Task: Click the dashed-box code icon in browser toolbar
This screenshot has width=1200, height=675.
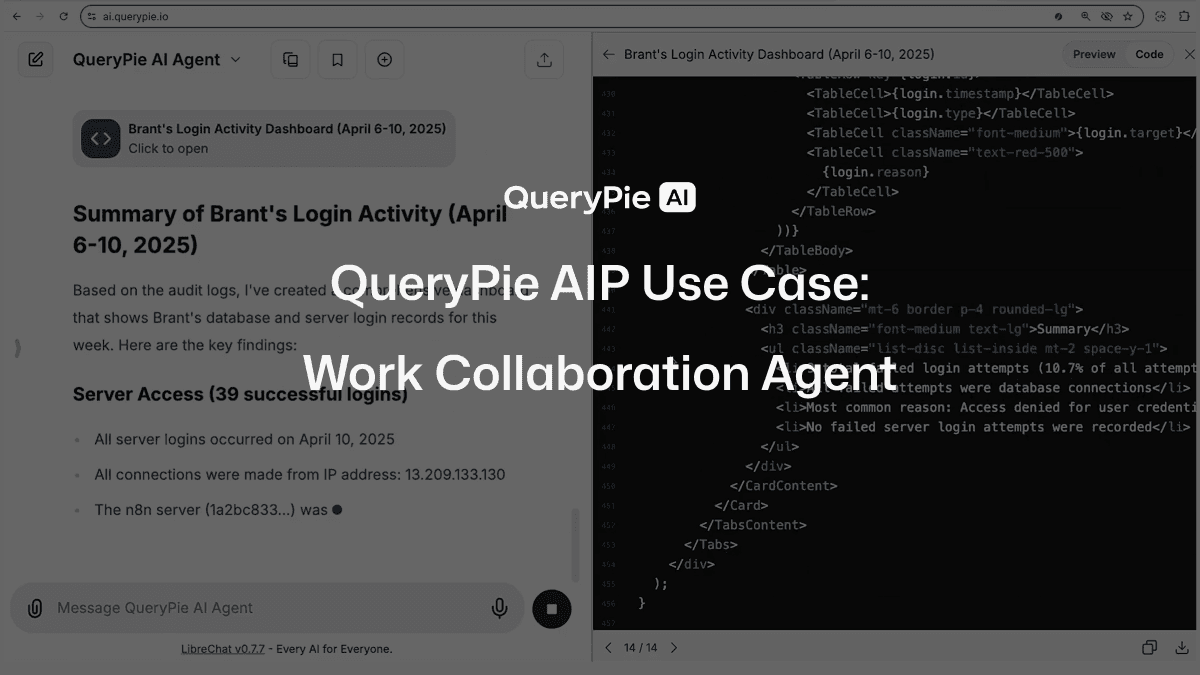Action: 1160,17
